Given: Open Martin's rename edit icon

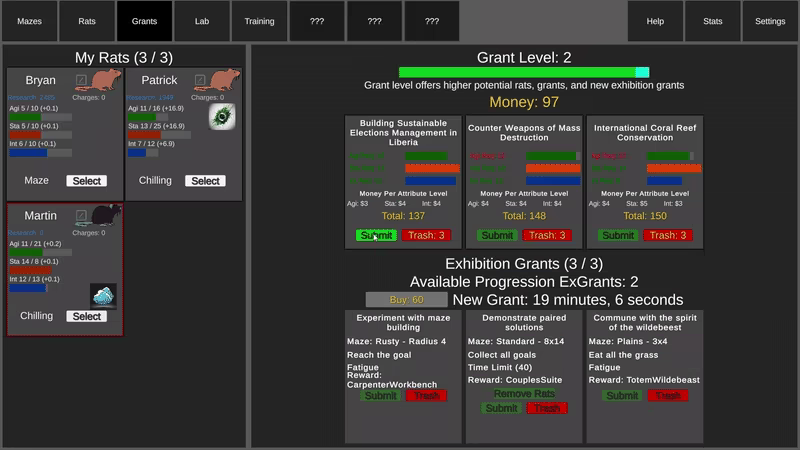Looking at the screenshot, I should (81, 215).
